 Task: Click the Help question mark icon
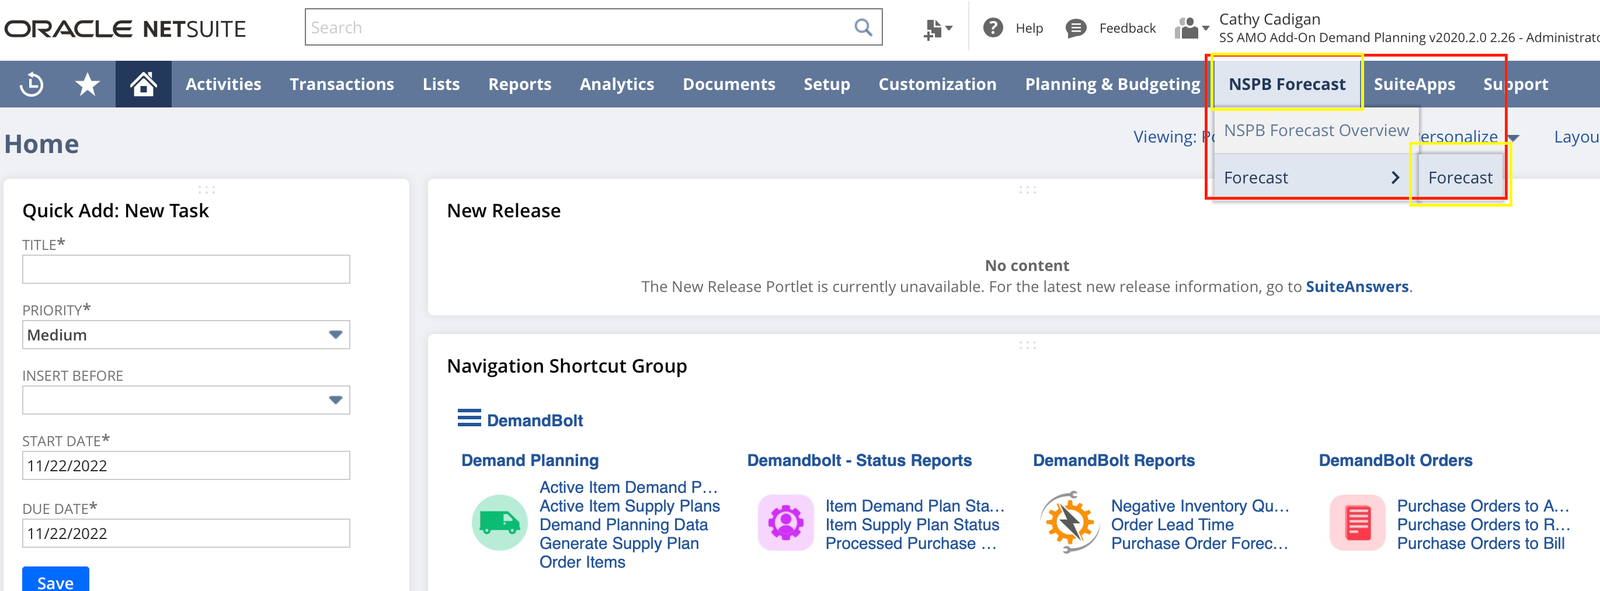point(993,28)
